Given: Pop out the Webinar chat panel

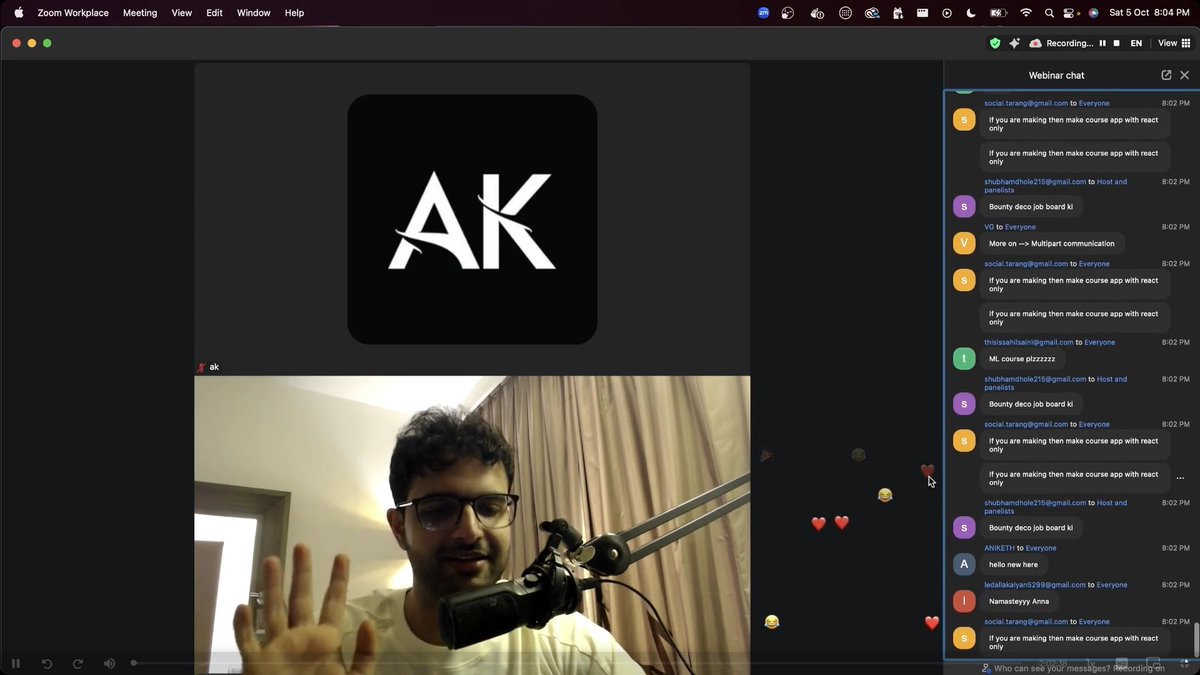Looking at the screenshot, I should click(x=1166, y=75).
